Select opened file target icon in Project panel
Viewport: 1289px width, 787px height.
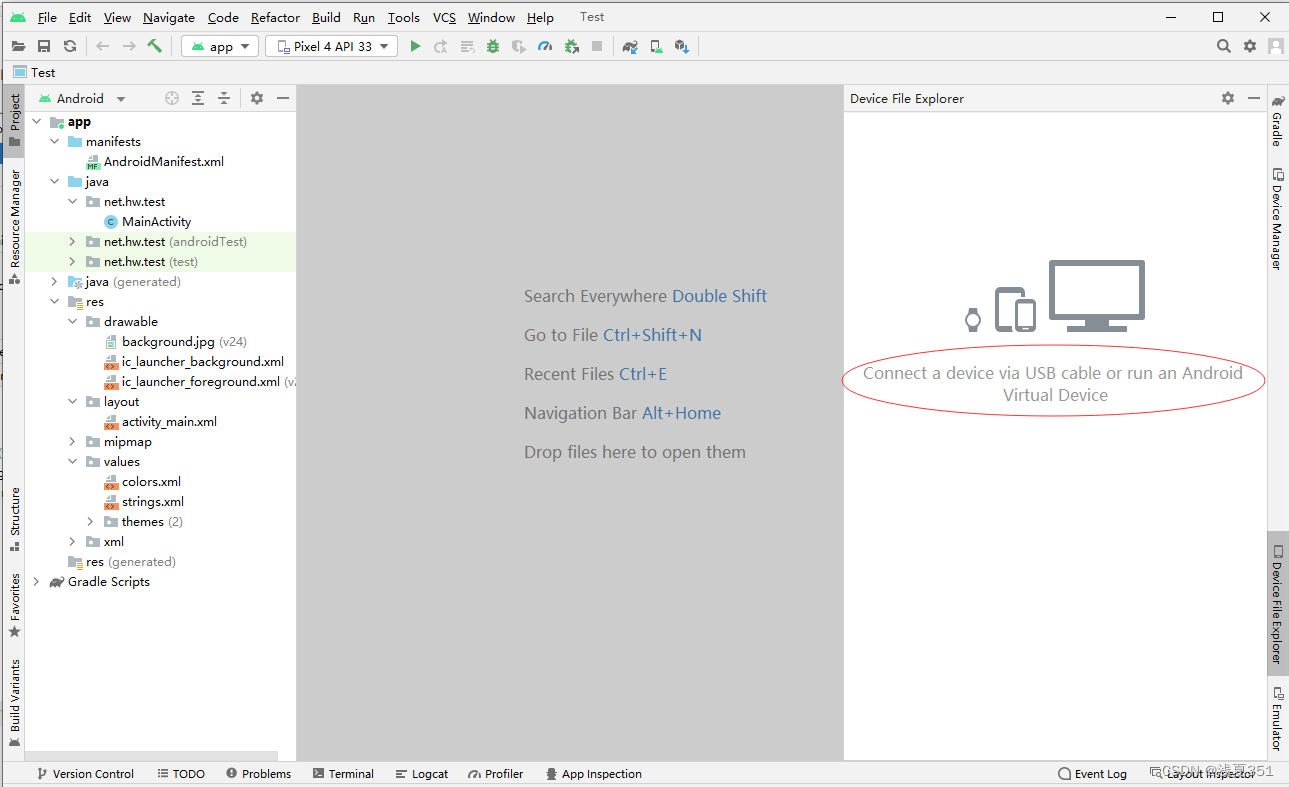click(172, 98)
